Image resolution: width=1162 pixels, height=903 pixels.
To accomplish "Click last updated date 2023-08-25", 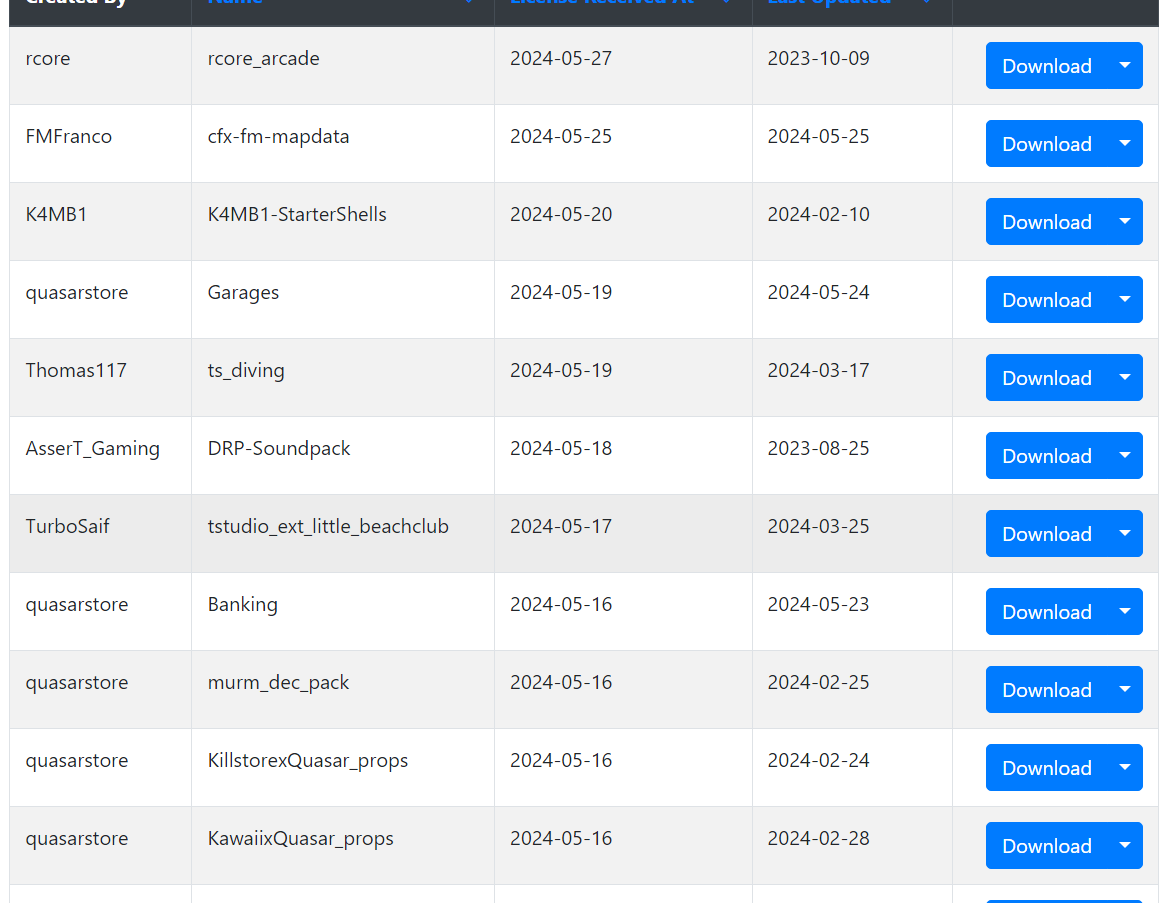I will click(818, 448).
